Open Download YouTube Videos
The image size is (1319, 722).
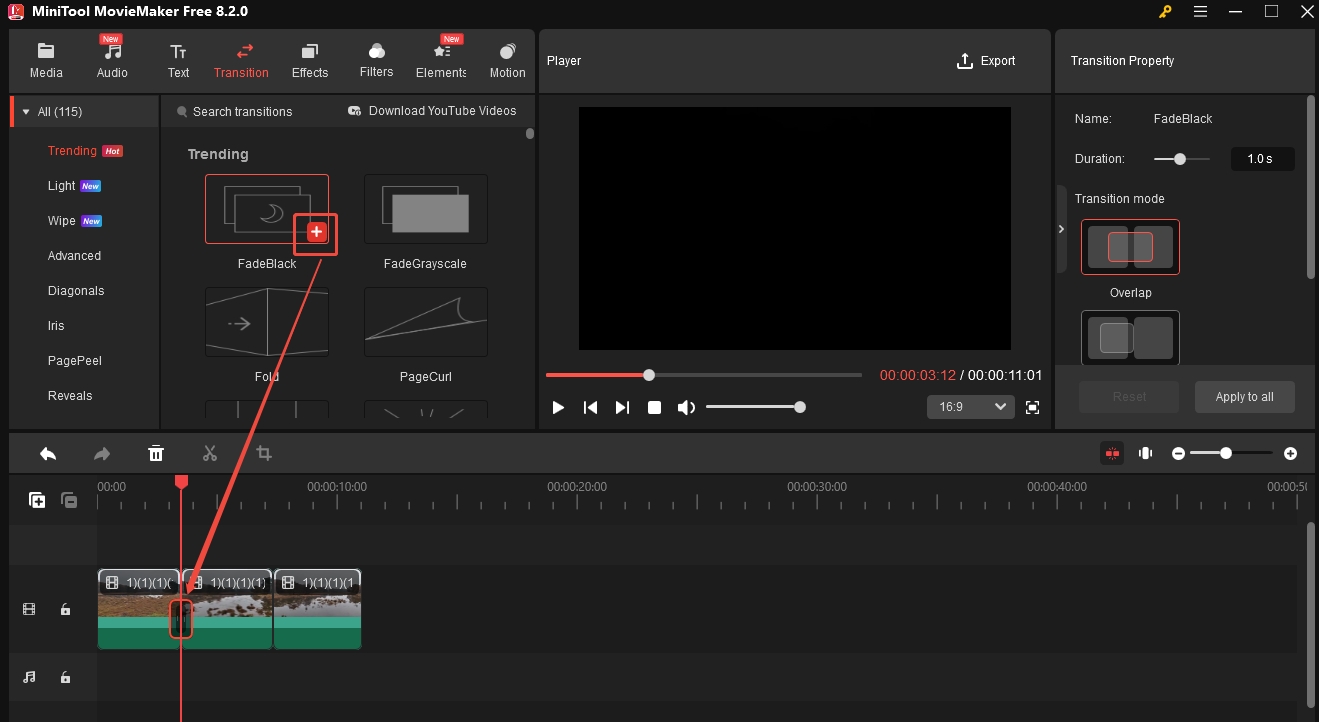(432, 111)
